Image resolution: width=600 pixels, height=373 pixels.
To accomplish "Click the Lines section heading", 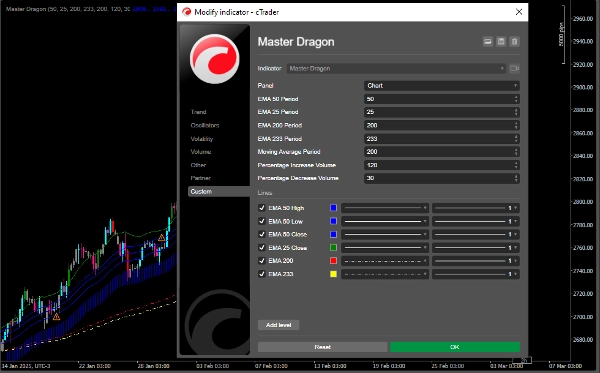I will (265, 193).
